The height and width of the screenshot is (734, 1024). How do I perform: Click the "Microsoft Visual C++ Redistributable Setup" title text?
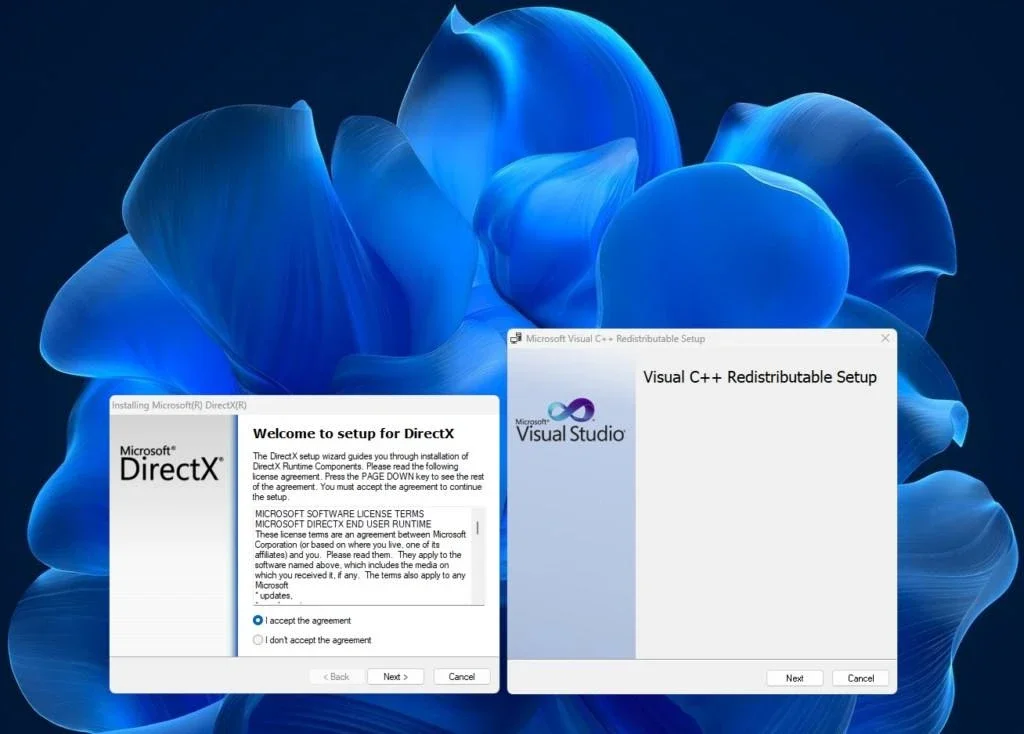pyautogui.click(x=615, y=338)
